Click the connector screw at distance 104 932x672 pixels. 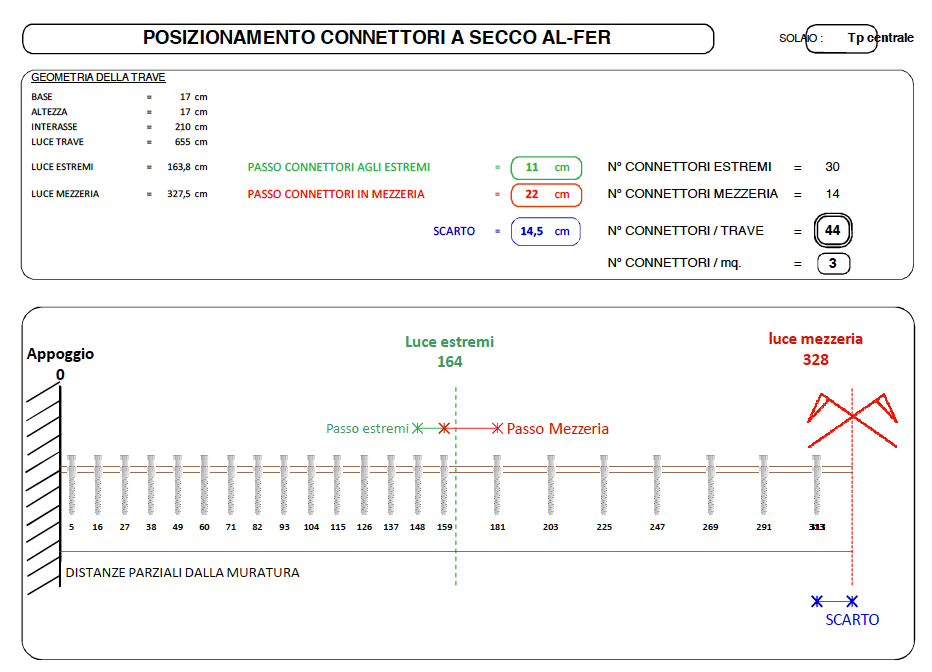click(x=311, y=485)
